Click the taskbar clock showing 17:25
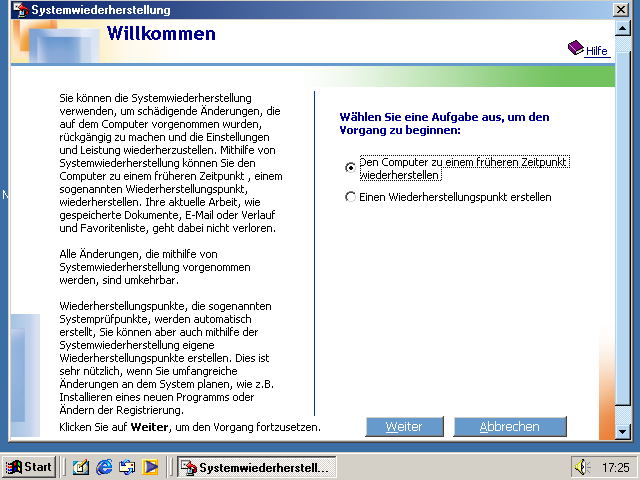The height and width of the screenshot is (480, 640). click(616, 467)
